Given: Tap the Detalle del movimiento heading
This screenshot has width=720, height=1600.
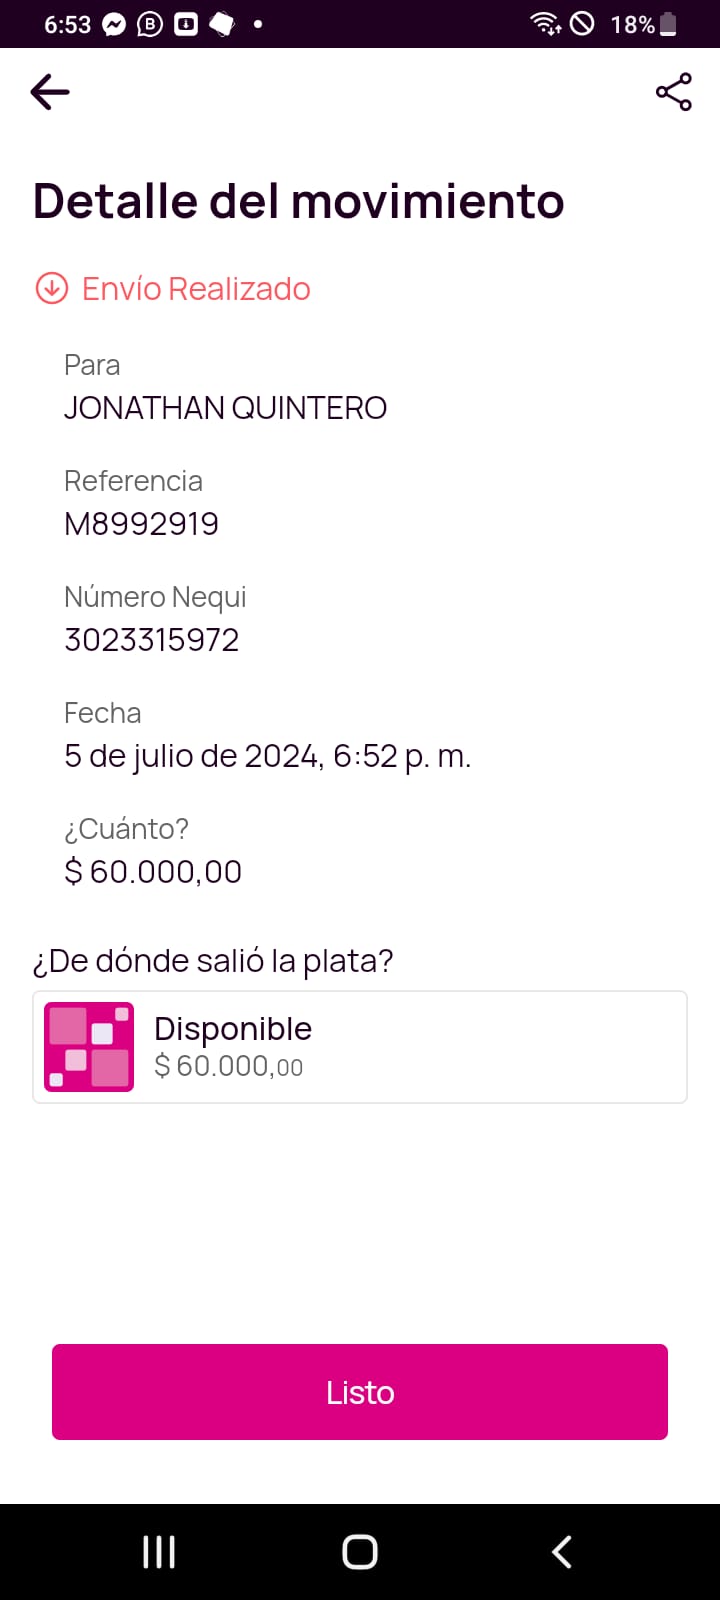Looking at the screenshot, I should coord(298,201).
